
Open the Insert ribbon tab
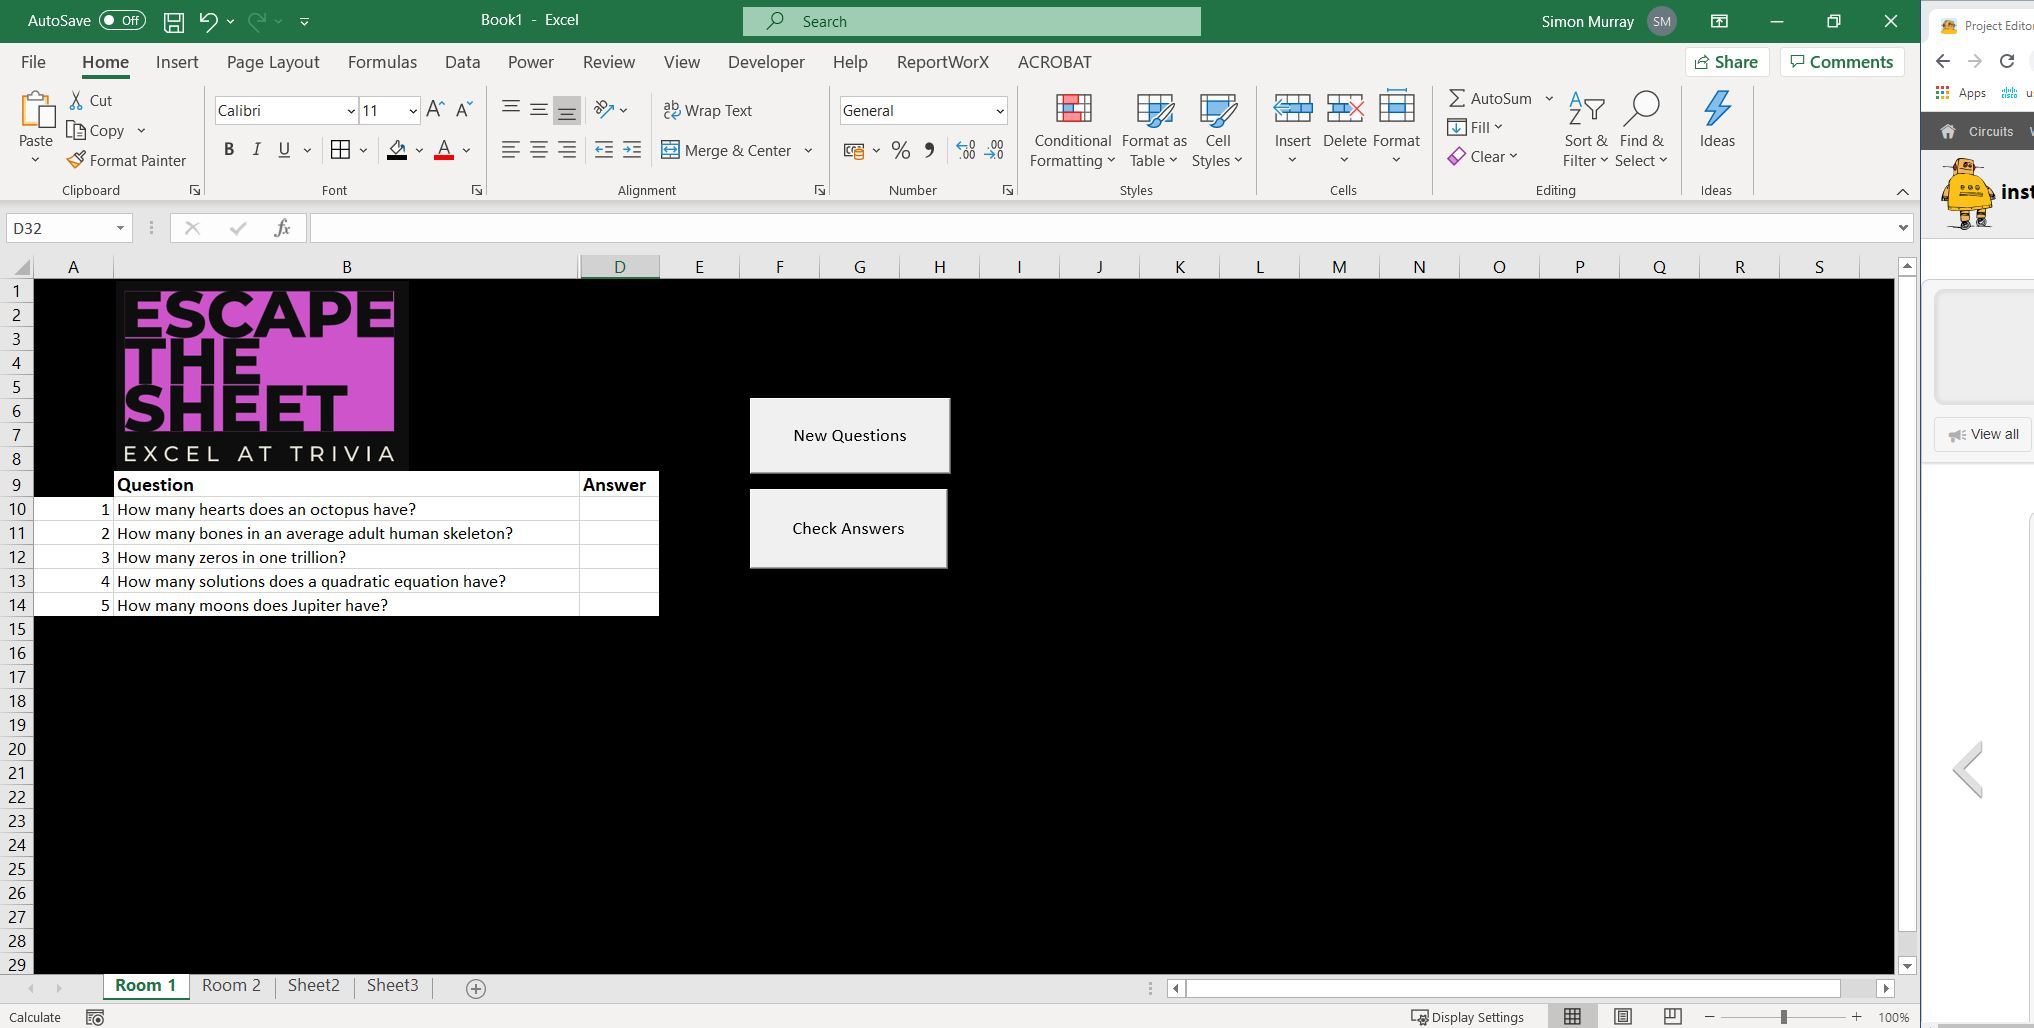[x=177, y=62]
